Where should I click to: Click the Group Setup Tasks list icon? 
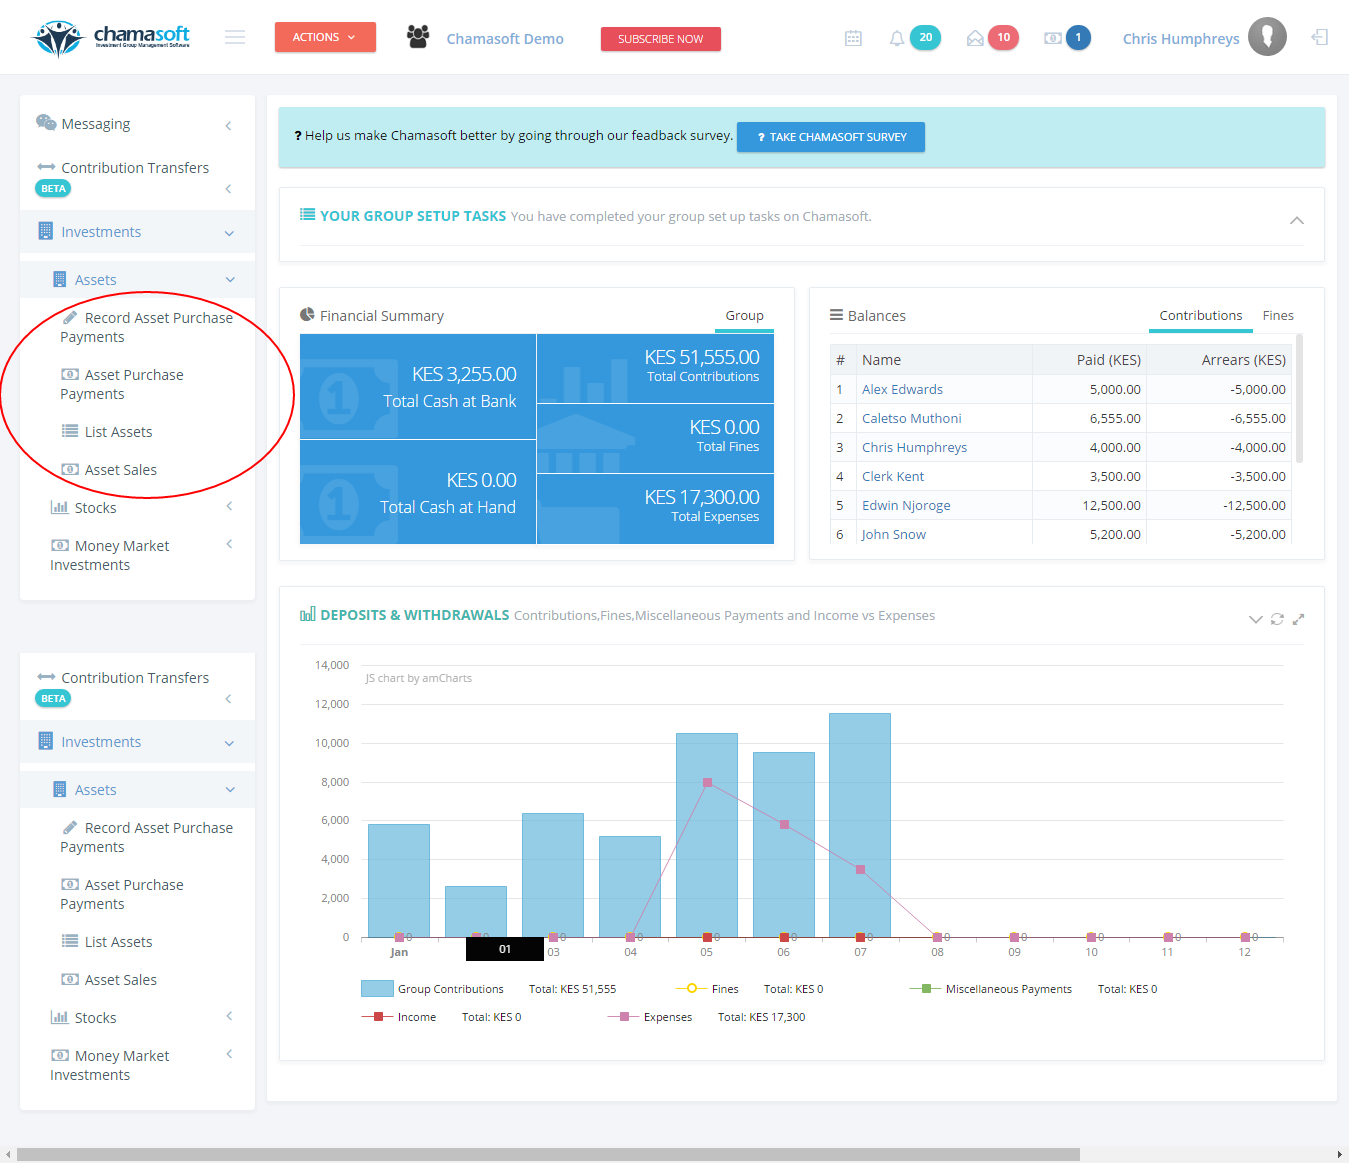tap(308, 214)
